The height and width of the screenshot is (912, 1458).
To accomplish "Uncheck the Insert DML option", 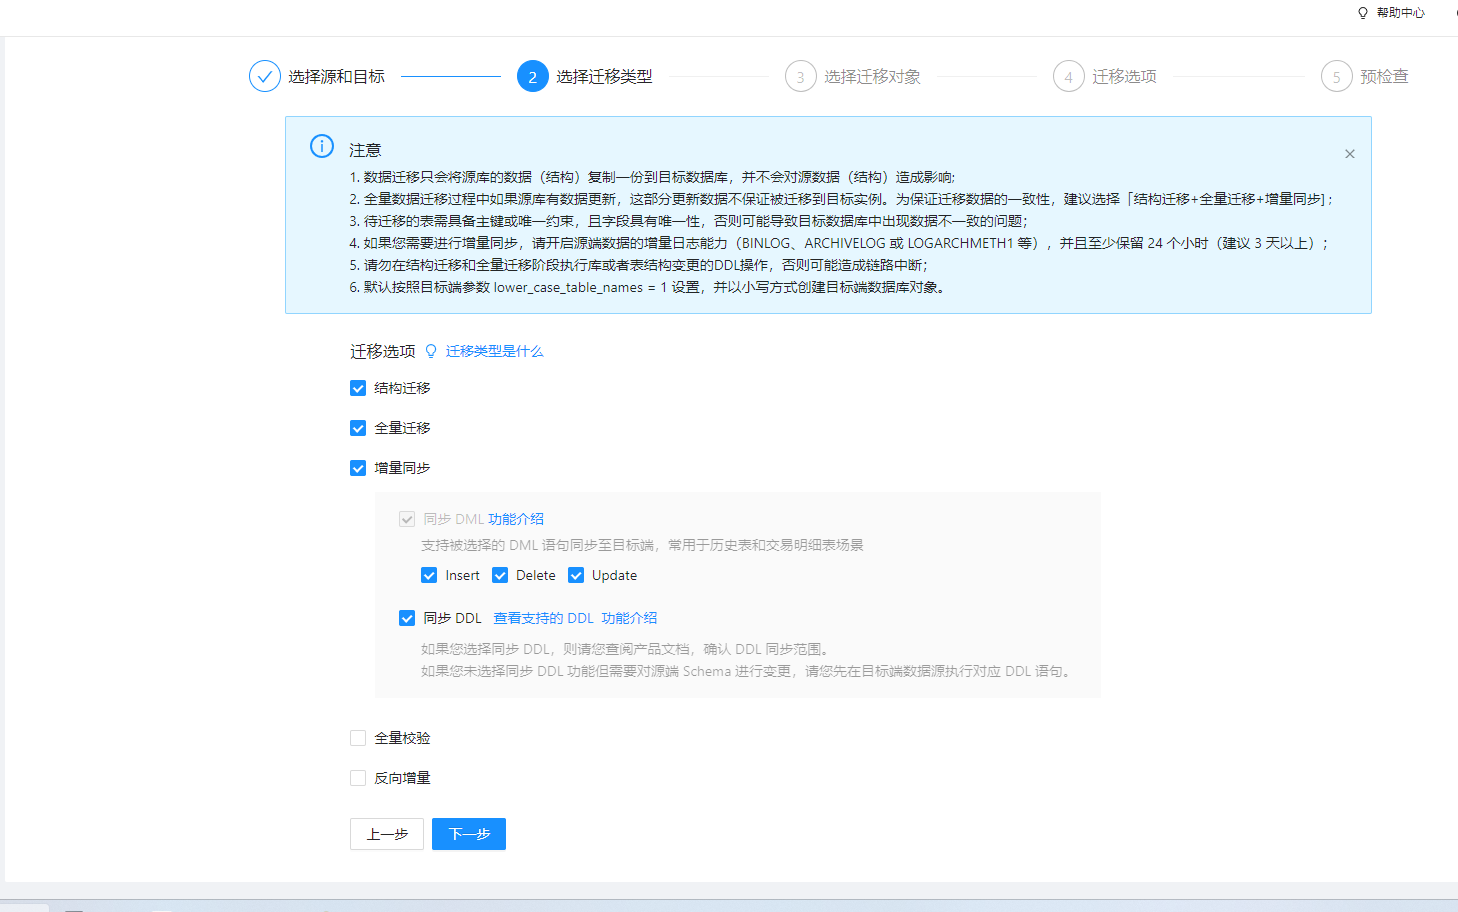I will [429, 575].
